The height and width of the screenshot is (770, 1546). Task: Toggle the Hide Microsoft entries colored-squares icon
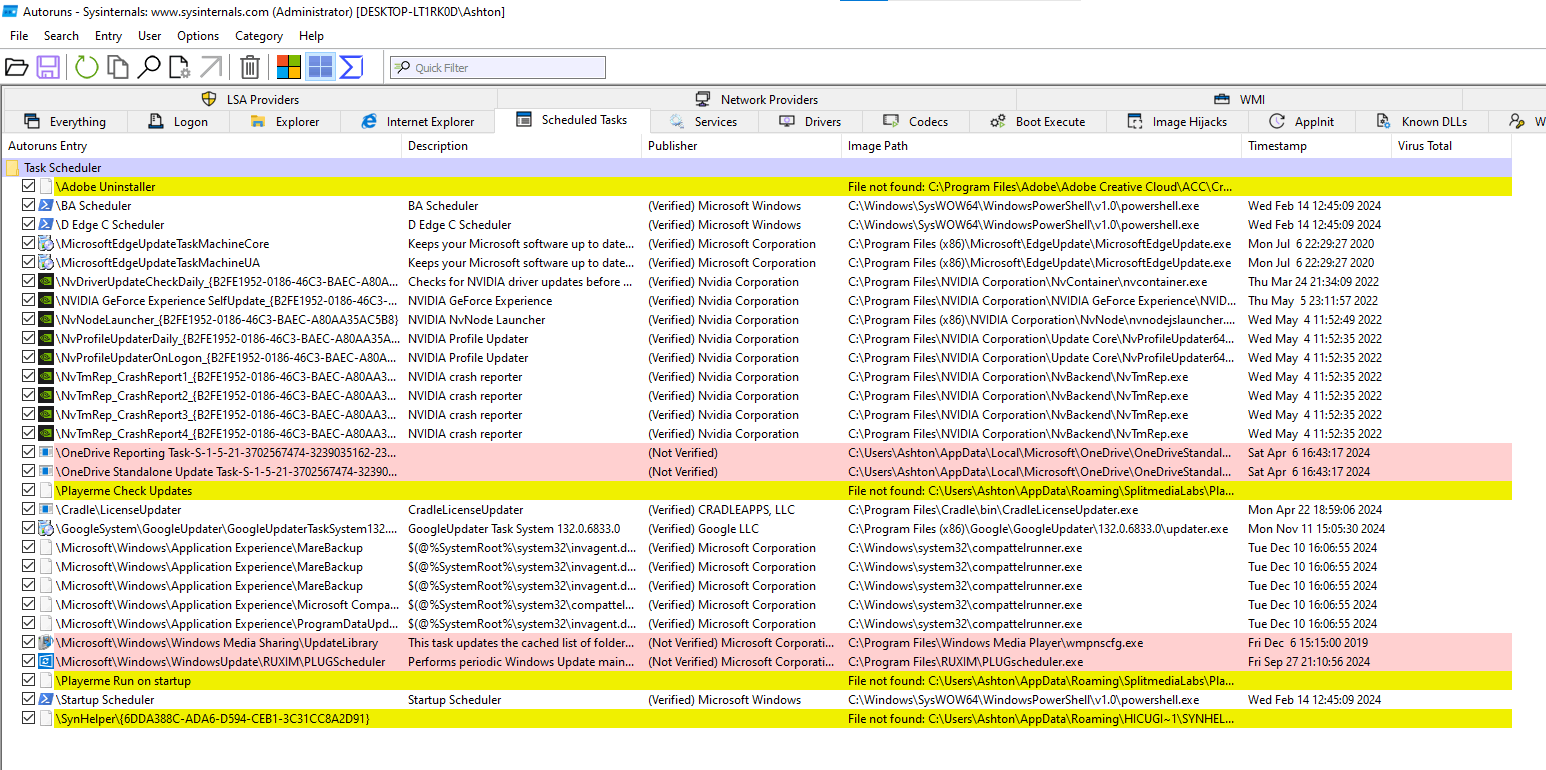pyautogui.click(x=289, y=67)
